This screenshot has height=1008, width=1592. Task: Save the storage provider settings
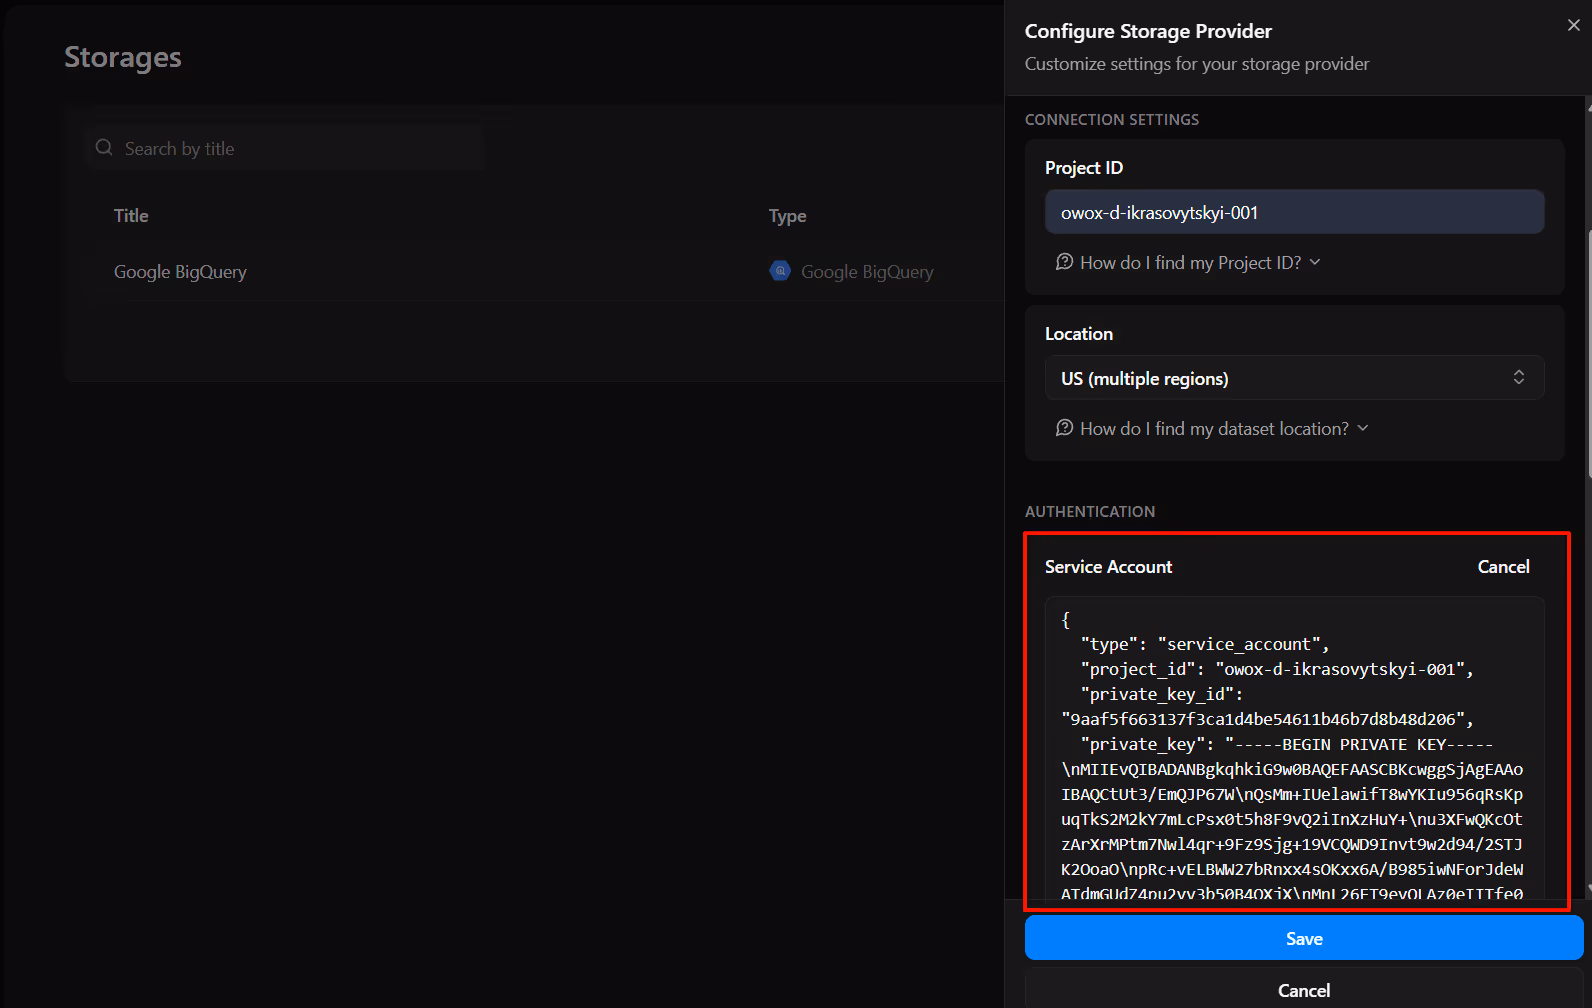(1304, 938)
